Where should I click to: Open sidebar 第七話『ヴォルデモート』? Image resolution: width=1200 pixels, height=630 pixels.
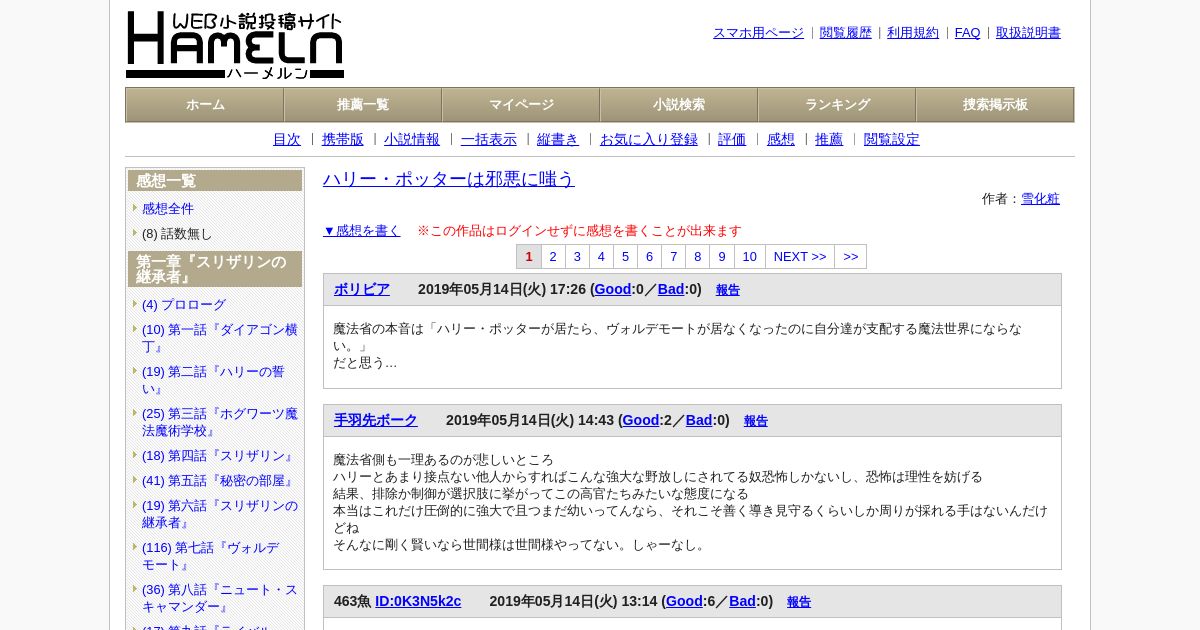coord(211,556)
